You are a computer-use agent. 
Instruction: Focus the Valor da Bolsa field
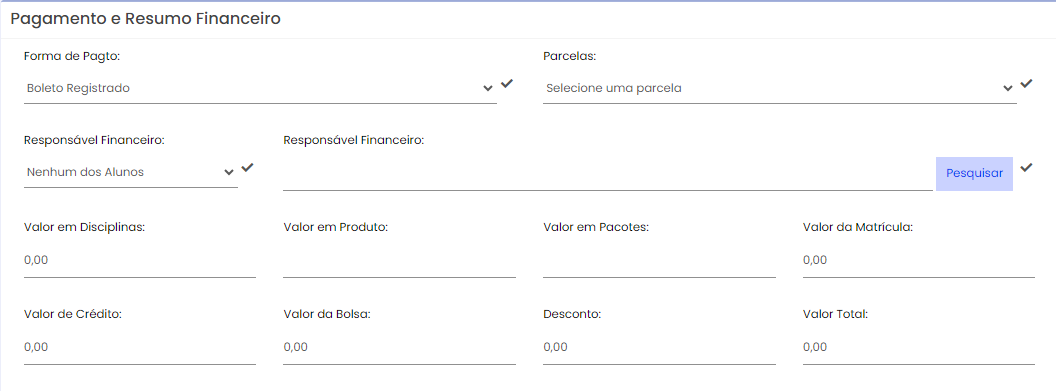tap(399, 348)
